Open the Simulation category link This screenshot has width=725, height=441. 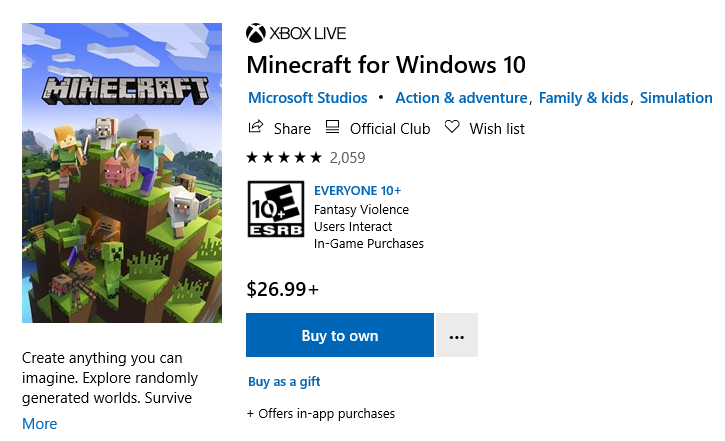click(676, 98)
